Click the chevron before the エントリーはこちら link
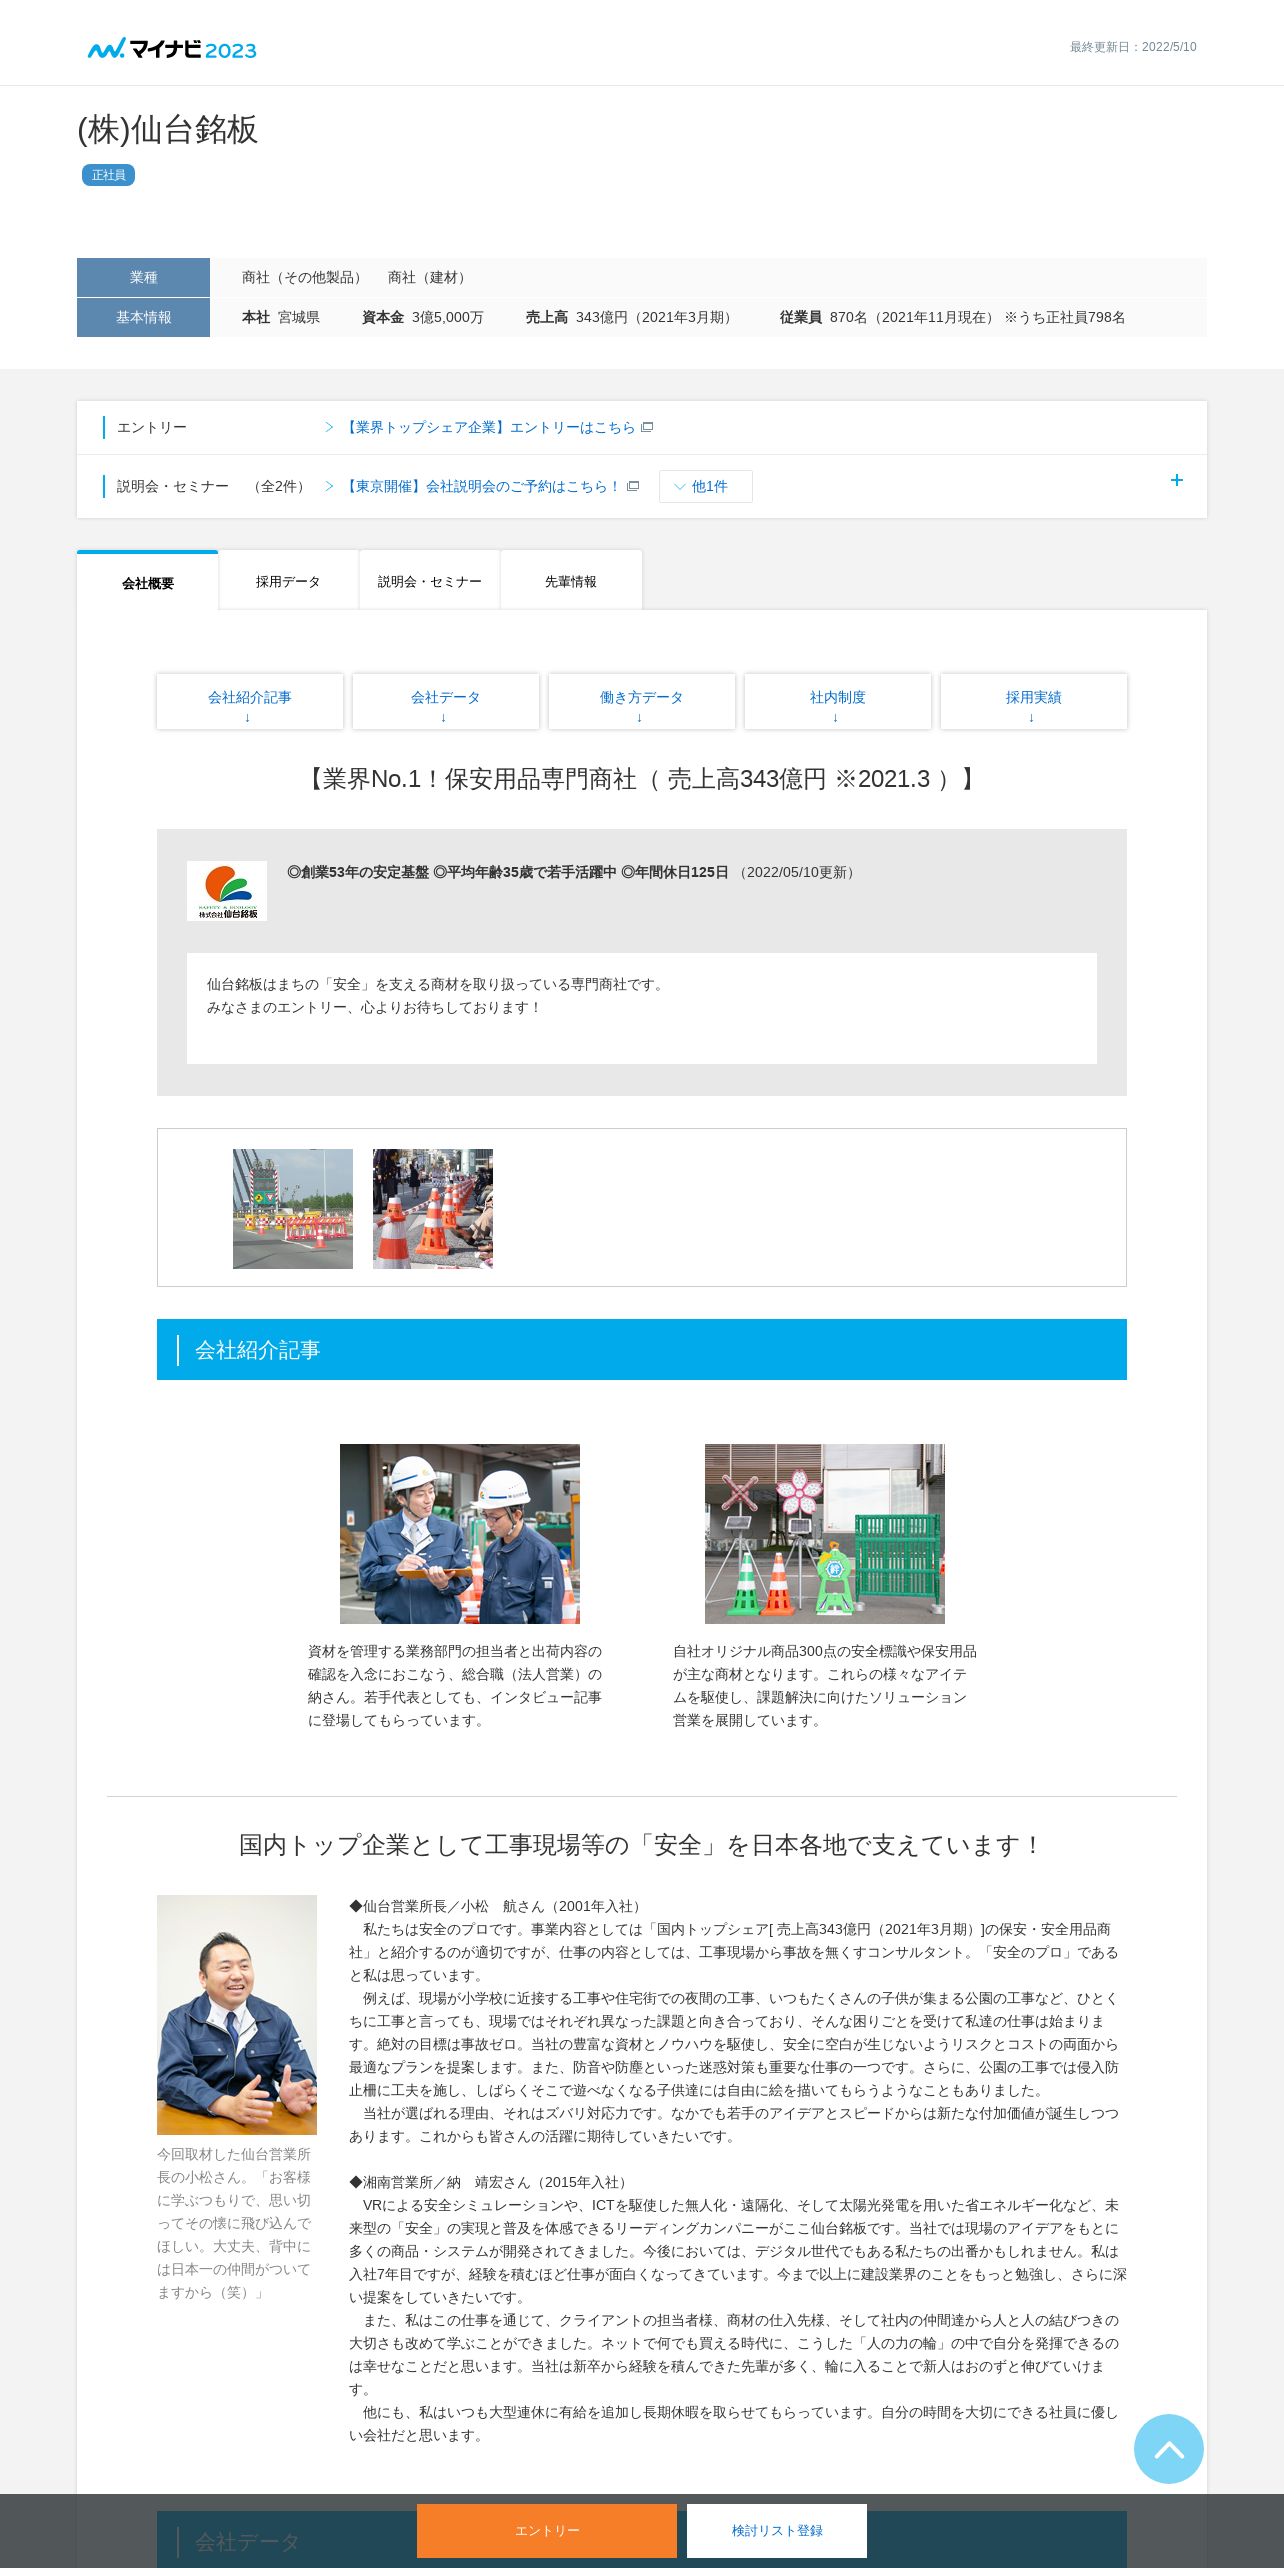 (x=329, y=427)
